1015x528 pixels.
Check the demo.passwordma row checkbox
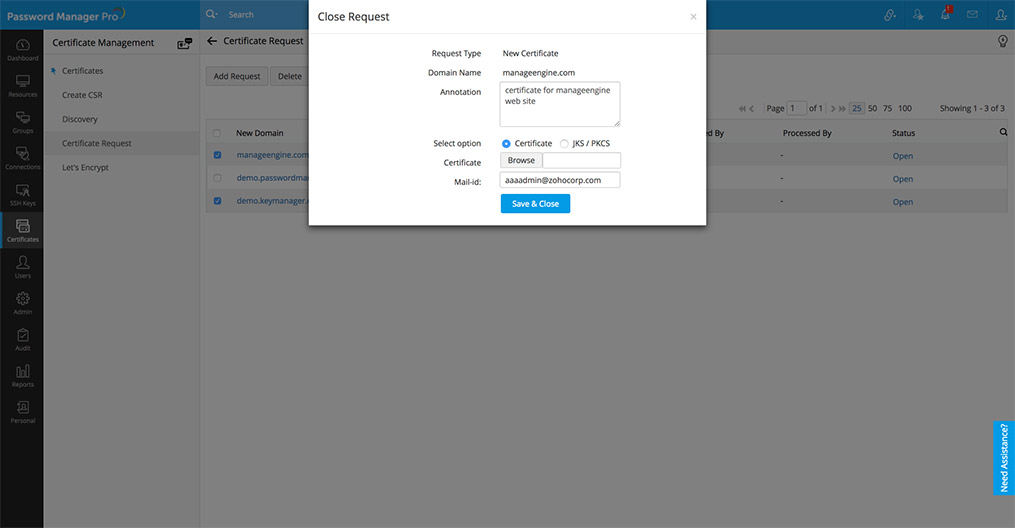pyautogui.click(x=217, y=178)
